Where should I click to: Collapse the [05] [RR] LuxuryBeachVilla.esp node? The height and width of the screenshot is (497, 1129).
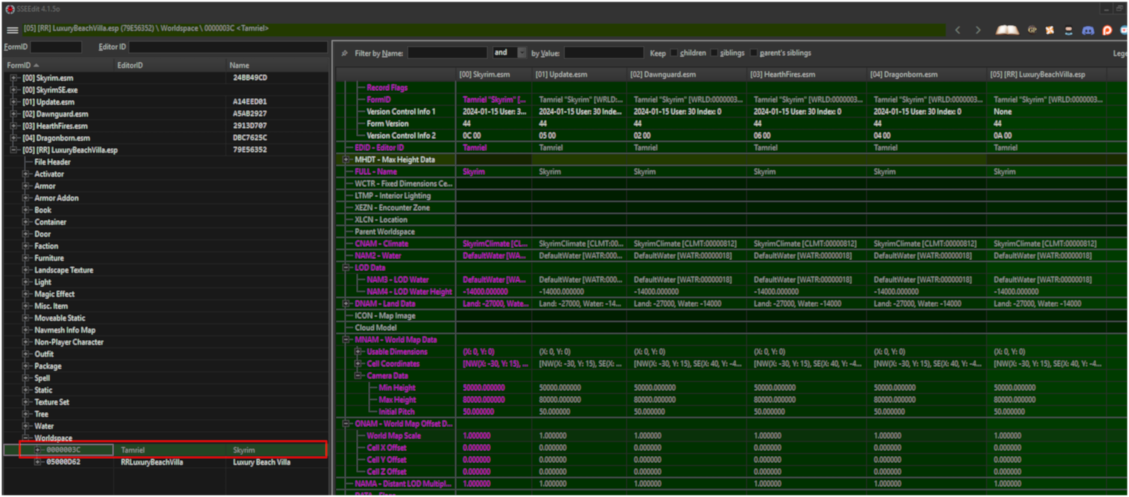(x=14, y=150)
